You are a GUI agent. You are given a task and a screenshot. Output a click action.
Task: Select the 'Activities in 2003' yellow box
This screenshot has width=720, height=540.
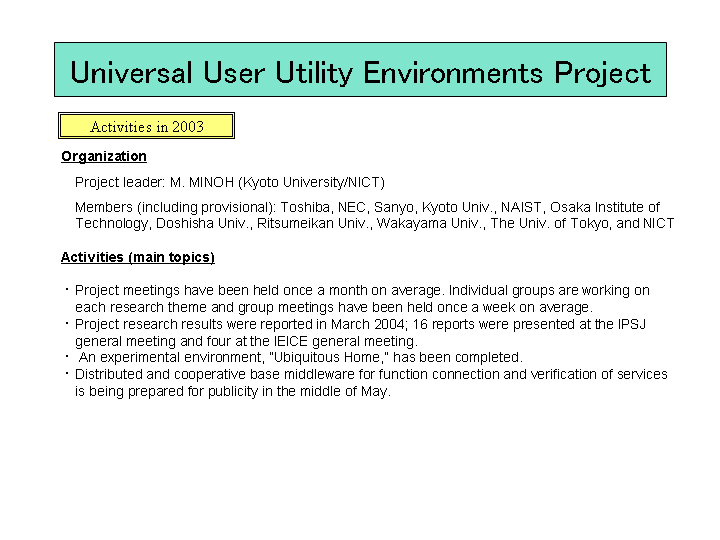(x=146, y=125)
